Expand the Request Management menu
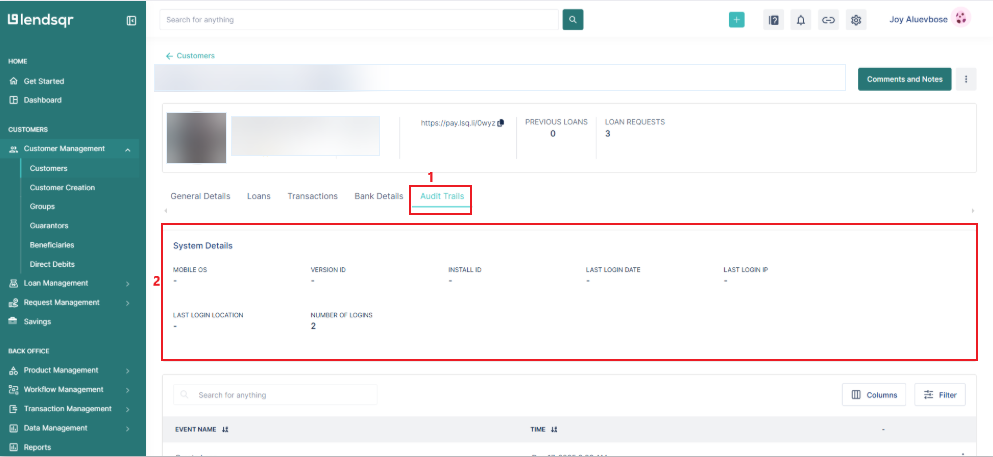Screen dimensions: 993x457 tap(128, 302)
